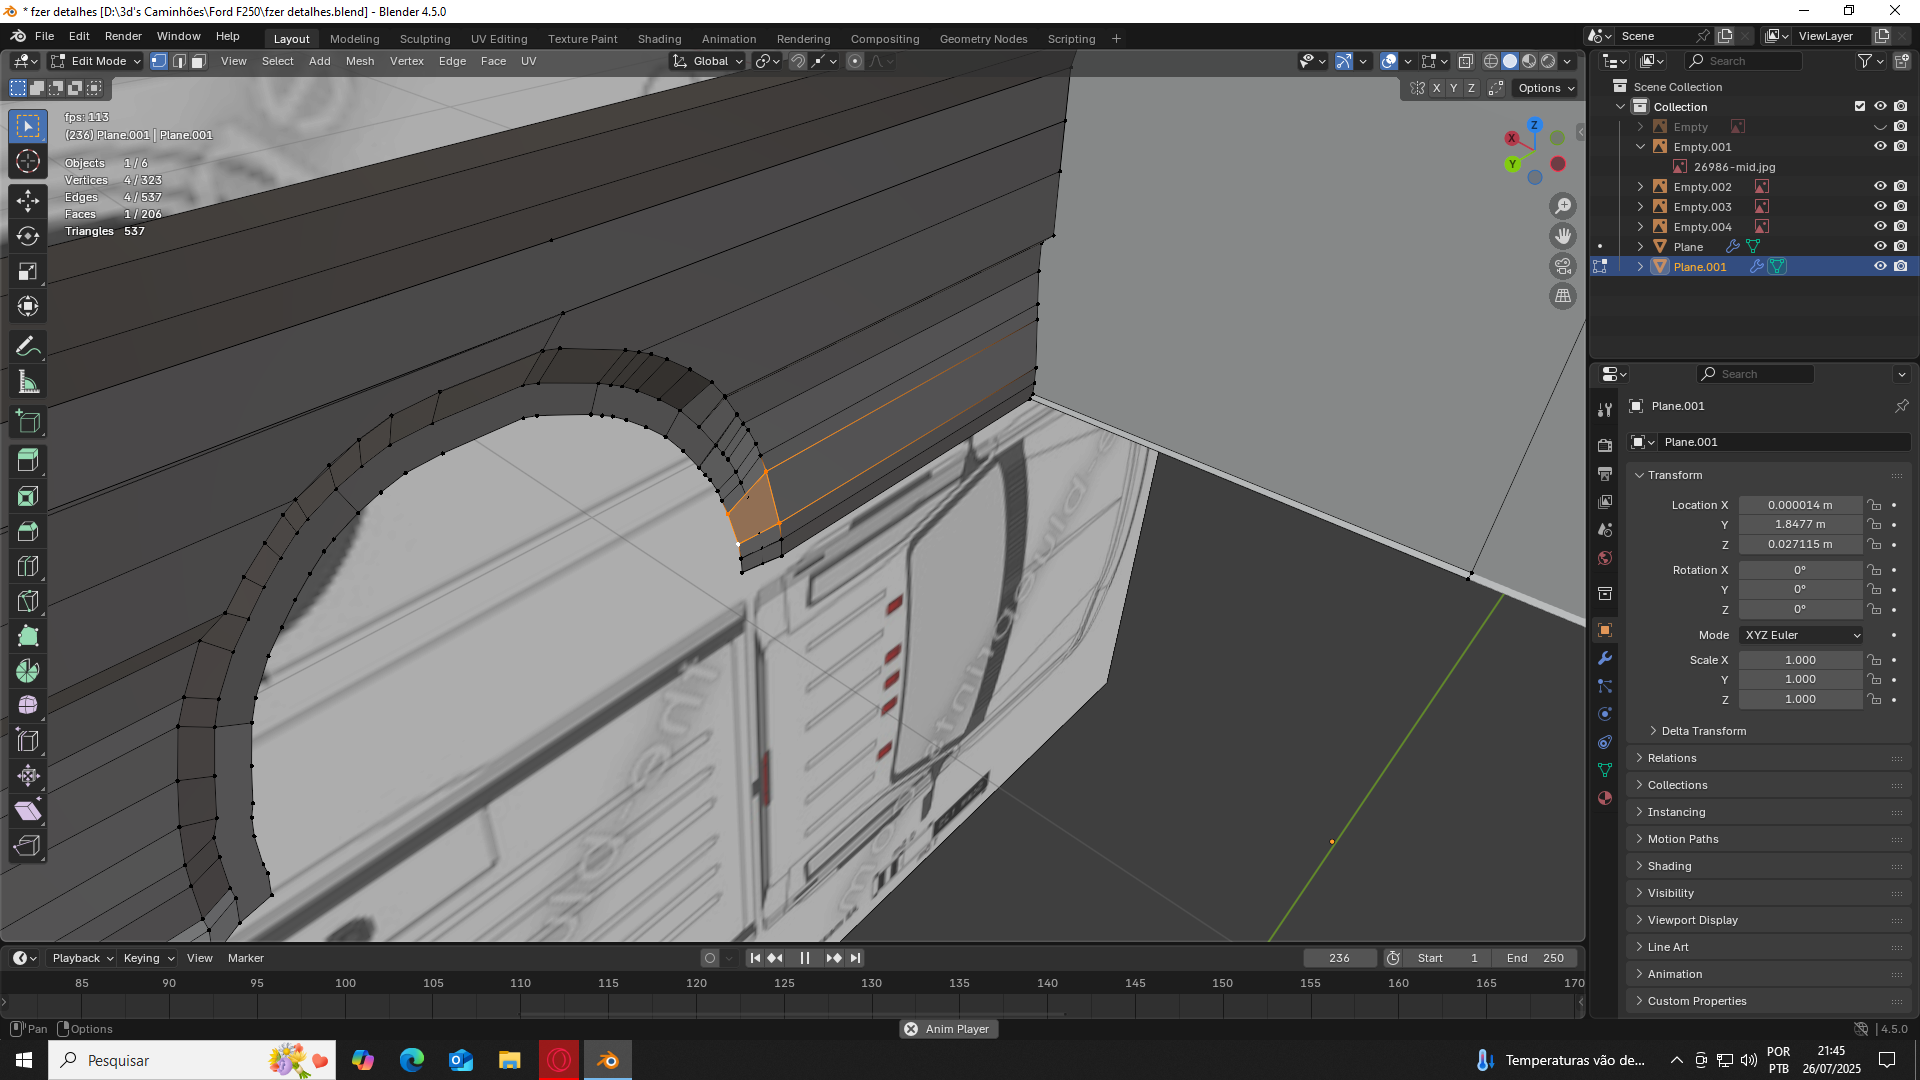The width and height of the screenshot is (1920, 1080).
Task: Pause the animation playback
Action: coord(805,958)
